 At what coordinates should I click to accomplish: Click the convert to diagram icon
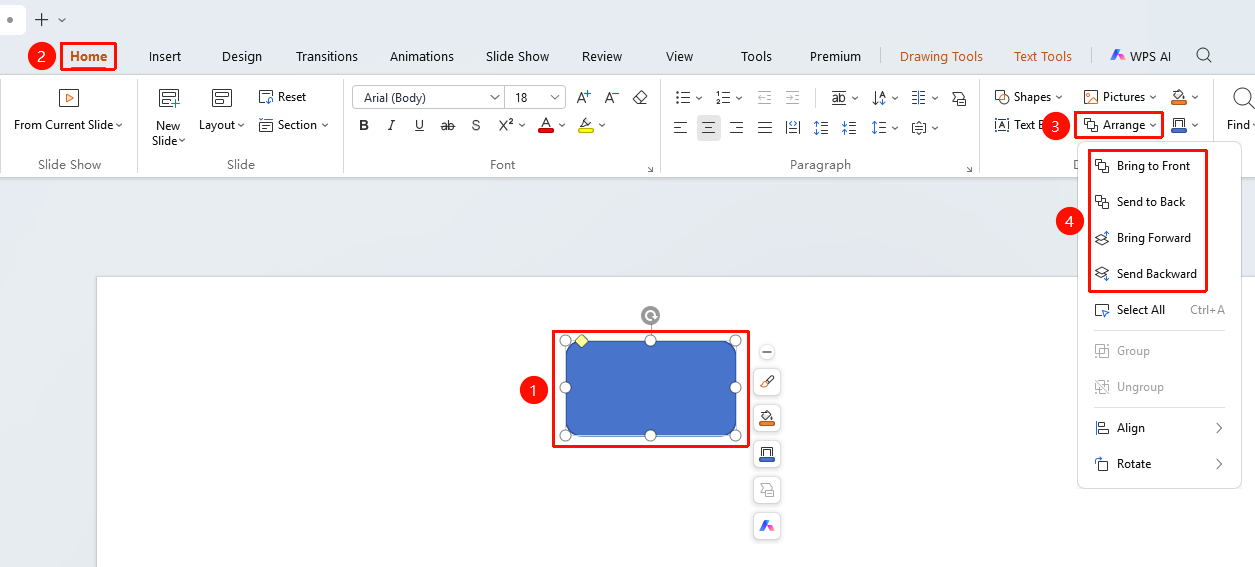point(959,97)
